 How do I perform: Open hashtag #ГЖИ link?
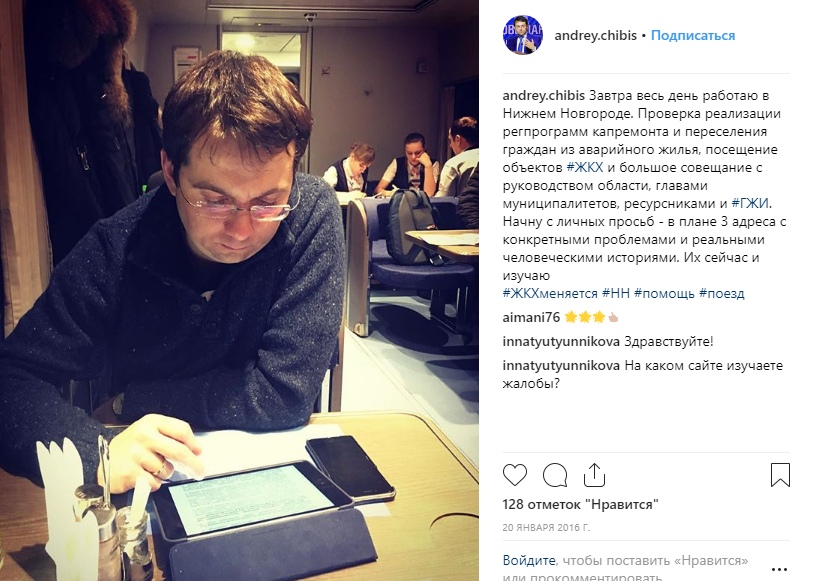[x=750, y=203]
